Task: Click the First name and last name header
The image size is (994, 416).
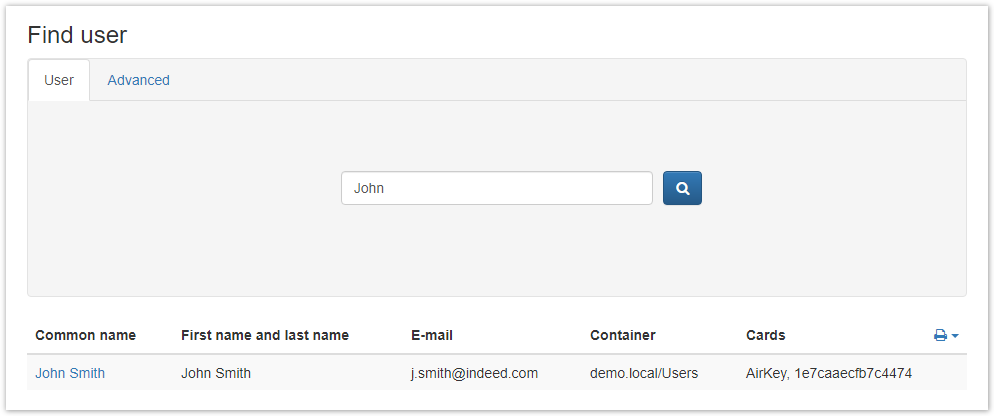Action: pyautogui.click(x=265, y=335)
